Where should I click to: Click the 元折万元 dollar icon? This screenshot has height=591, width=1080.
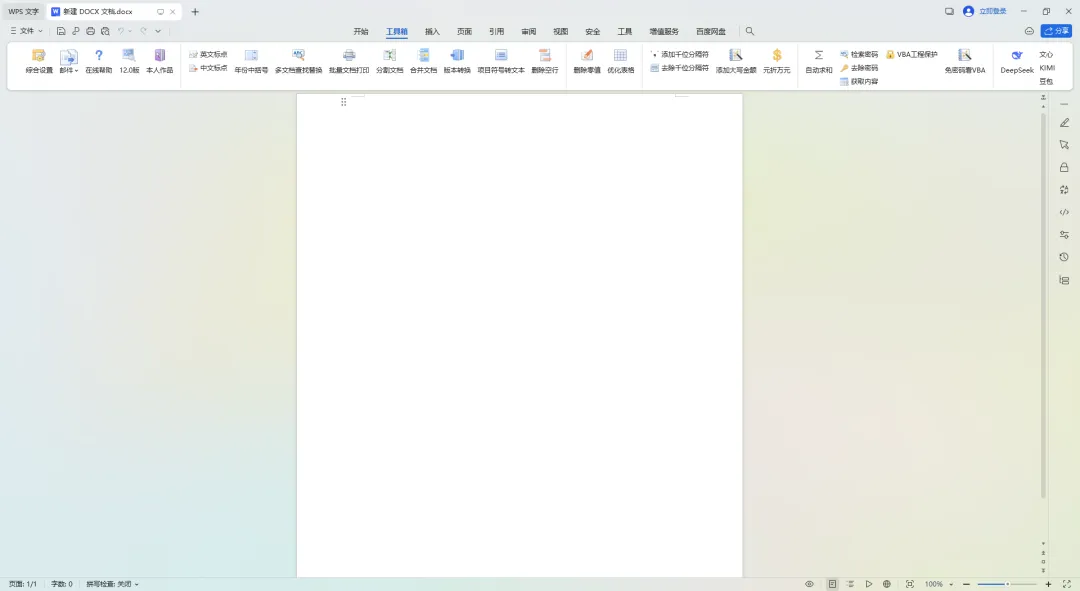click(776, 61)
